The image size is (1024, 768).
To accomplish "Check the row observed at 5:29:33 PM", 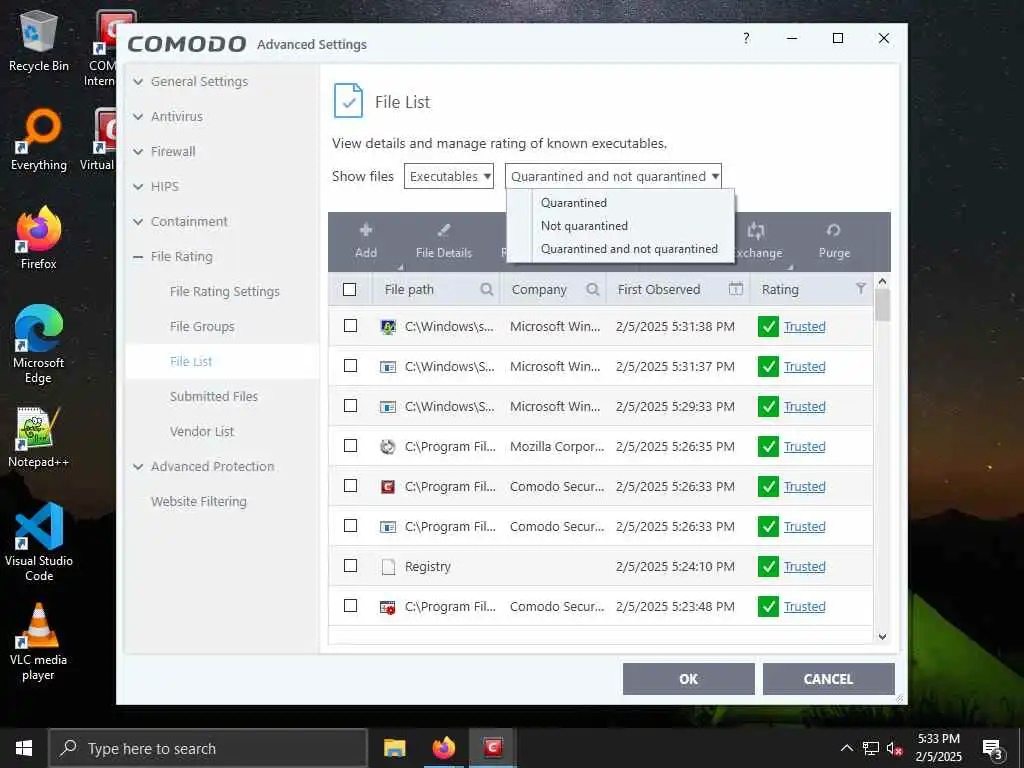I will 351,406.
